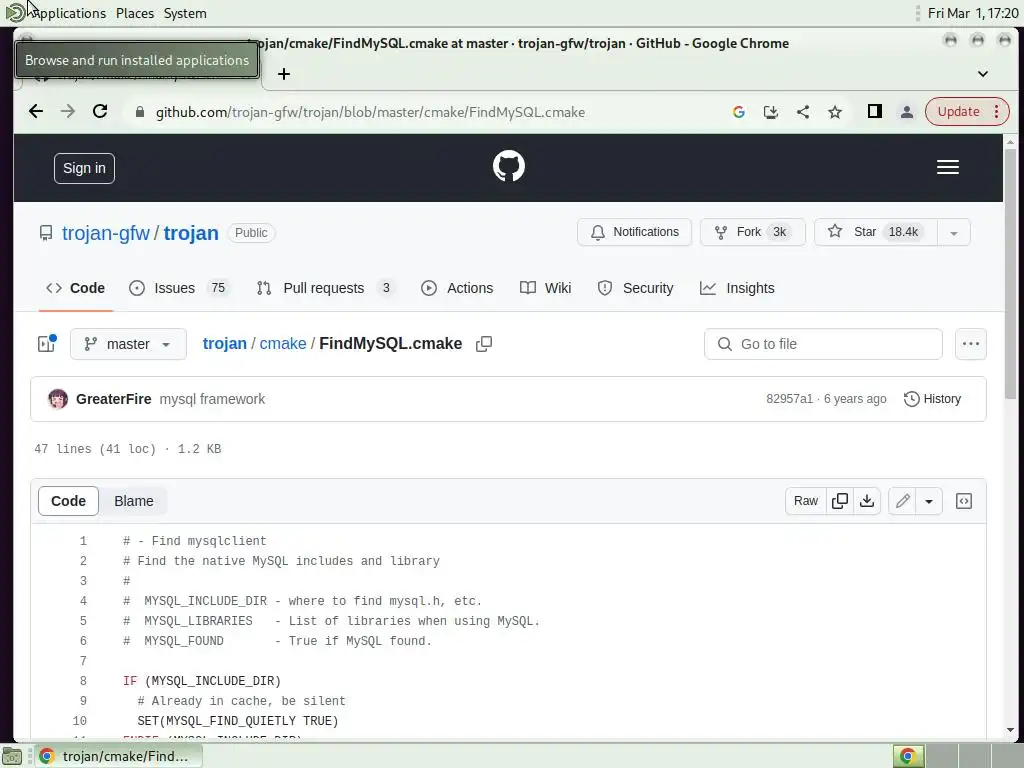Focus the Go to file search box

823,344
